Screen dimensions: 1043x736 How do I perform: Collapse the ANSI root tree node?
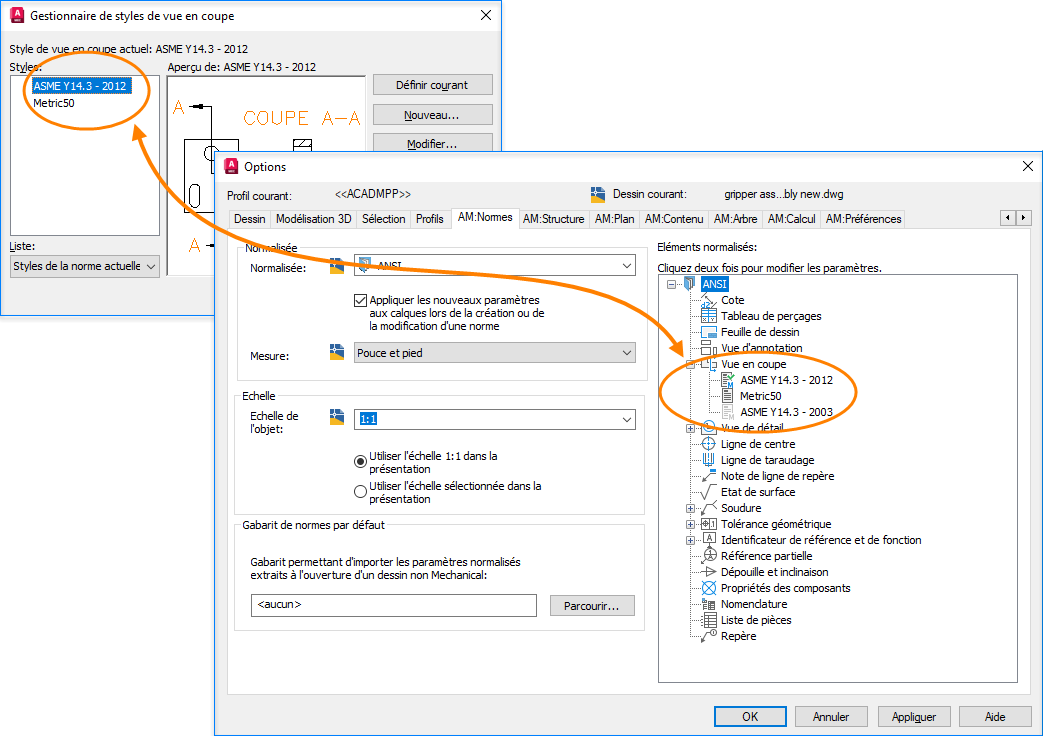[671, 284]
